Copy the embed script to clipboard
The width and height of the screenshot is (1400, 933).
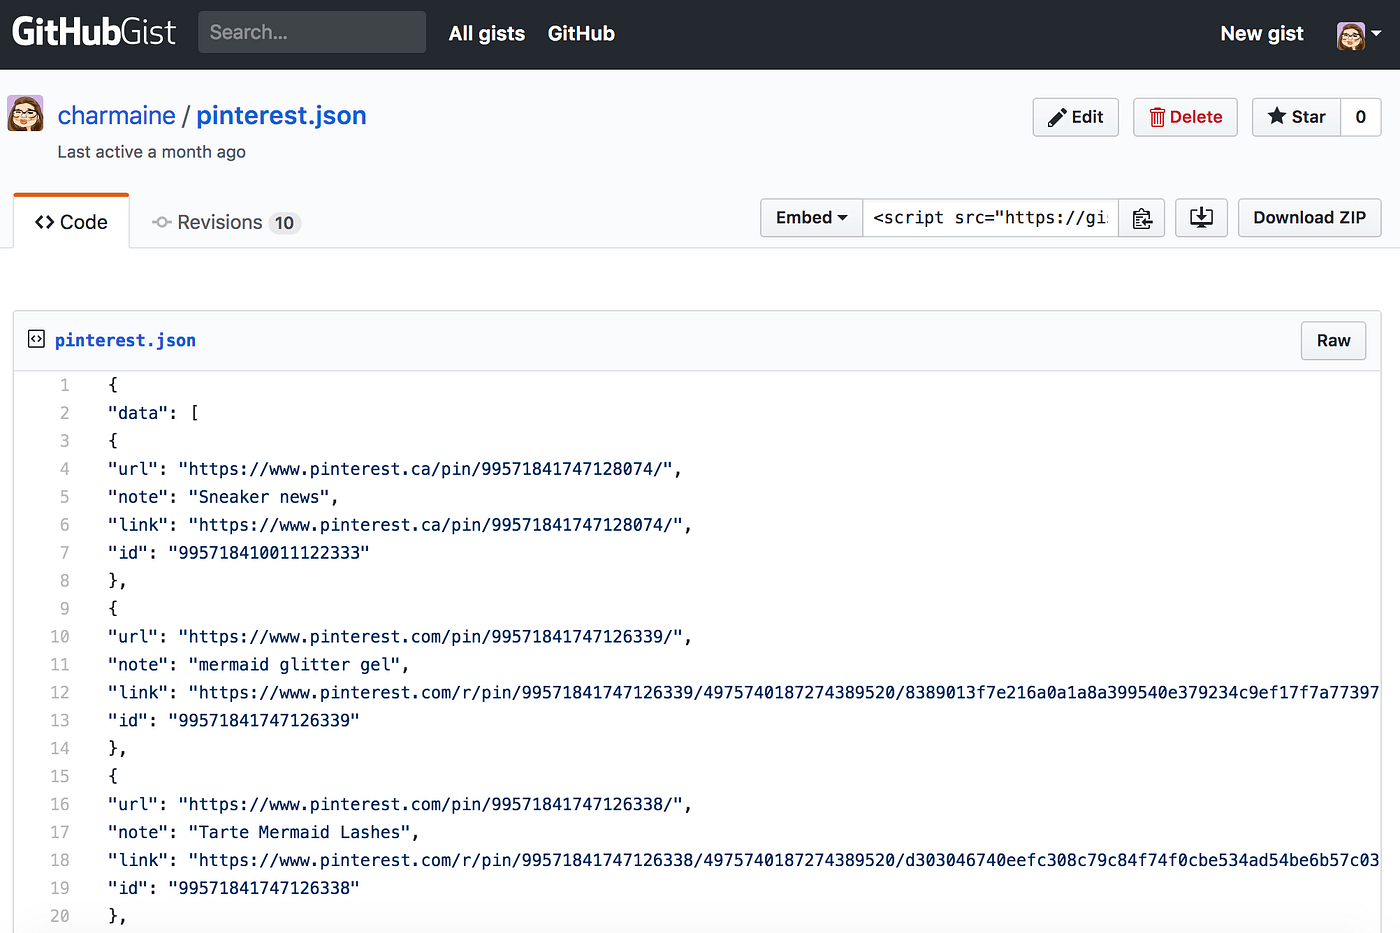coord(1141,217)
